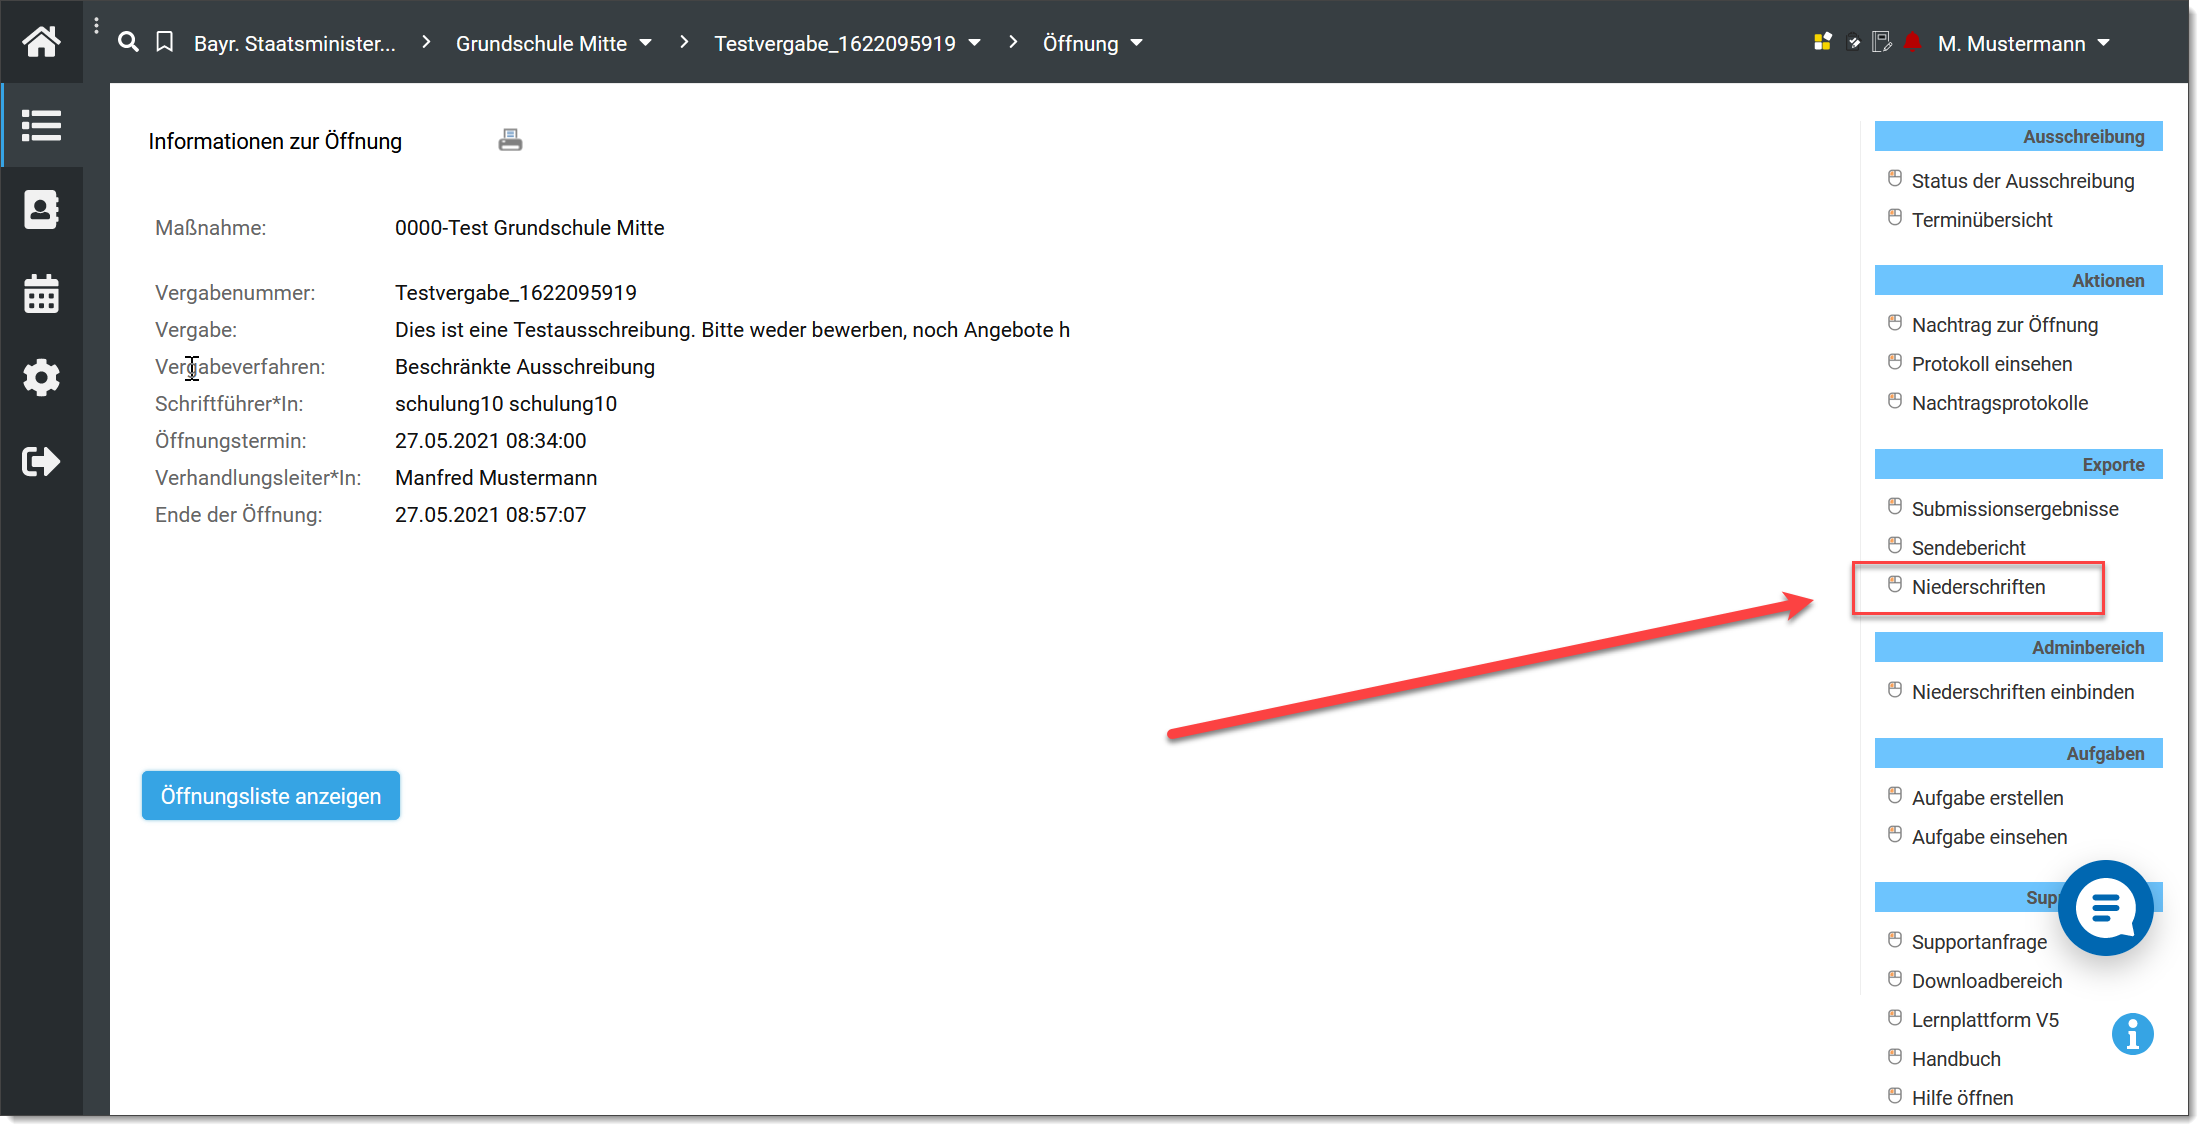2204x1131 pixels.
Task: Click mouse icon beside Terminübersicht
Action: [1894, 218]
